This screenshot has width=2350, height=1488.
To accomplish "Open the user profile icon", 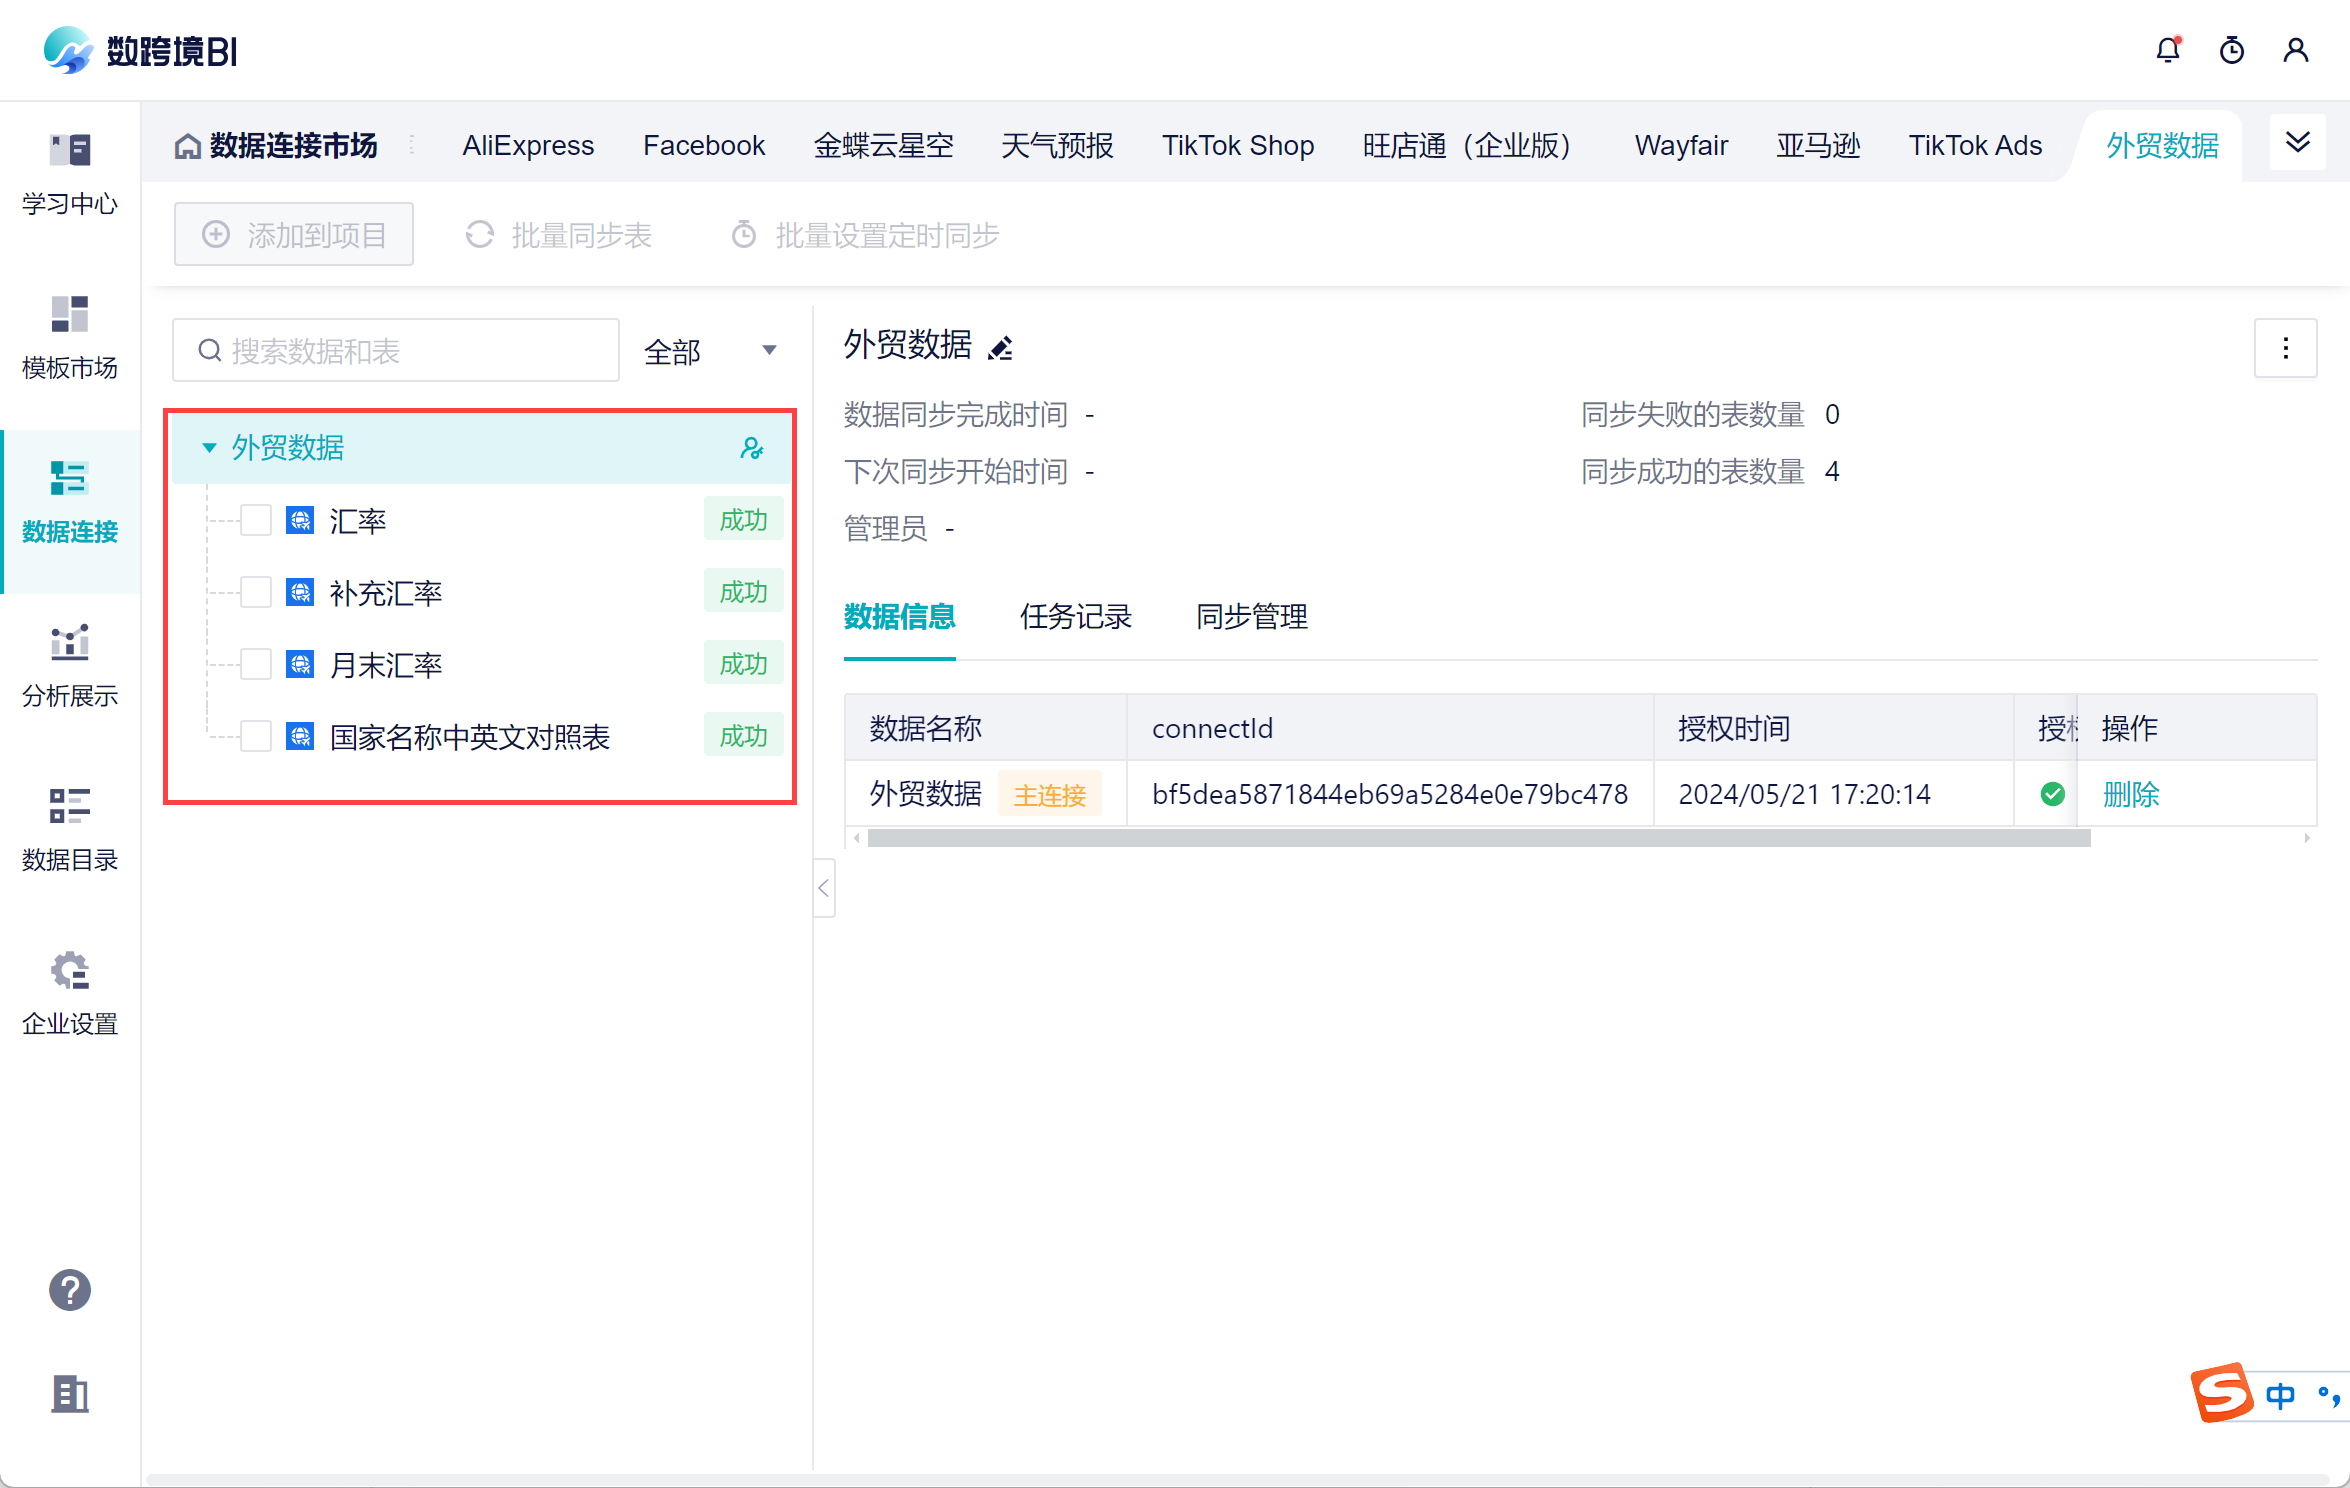I will click(x=2295, y=50).
